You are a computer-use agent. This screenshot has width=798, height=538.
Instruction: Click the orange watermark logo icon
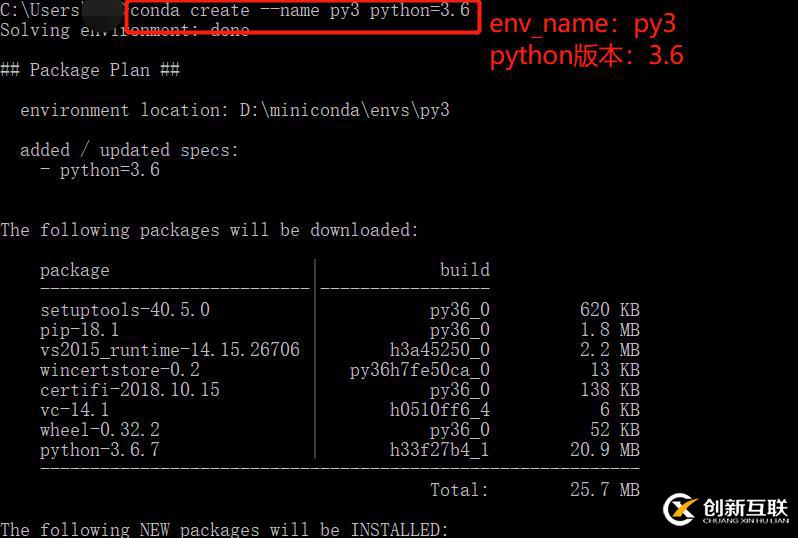(680, 509)
